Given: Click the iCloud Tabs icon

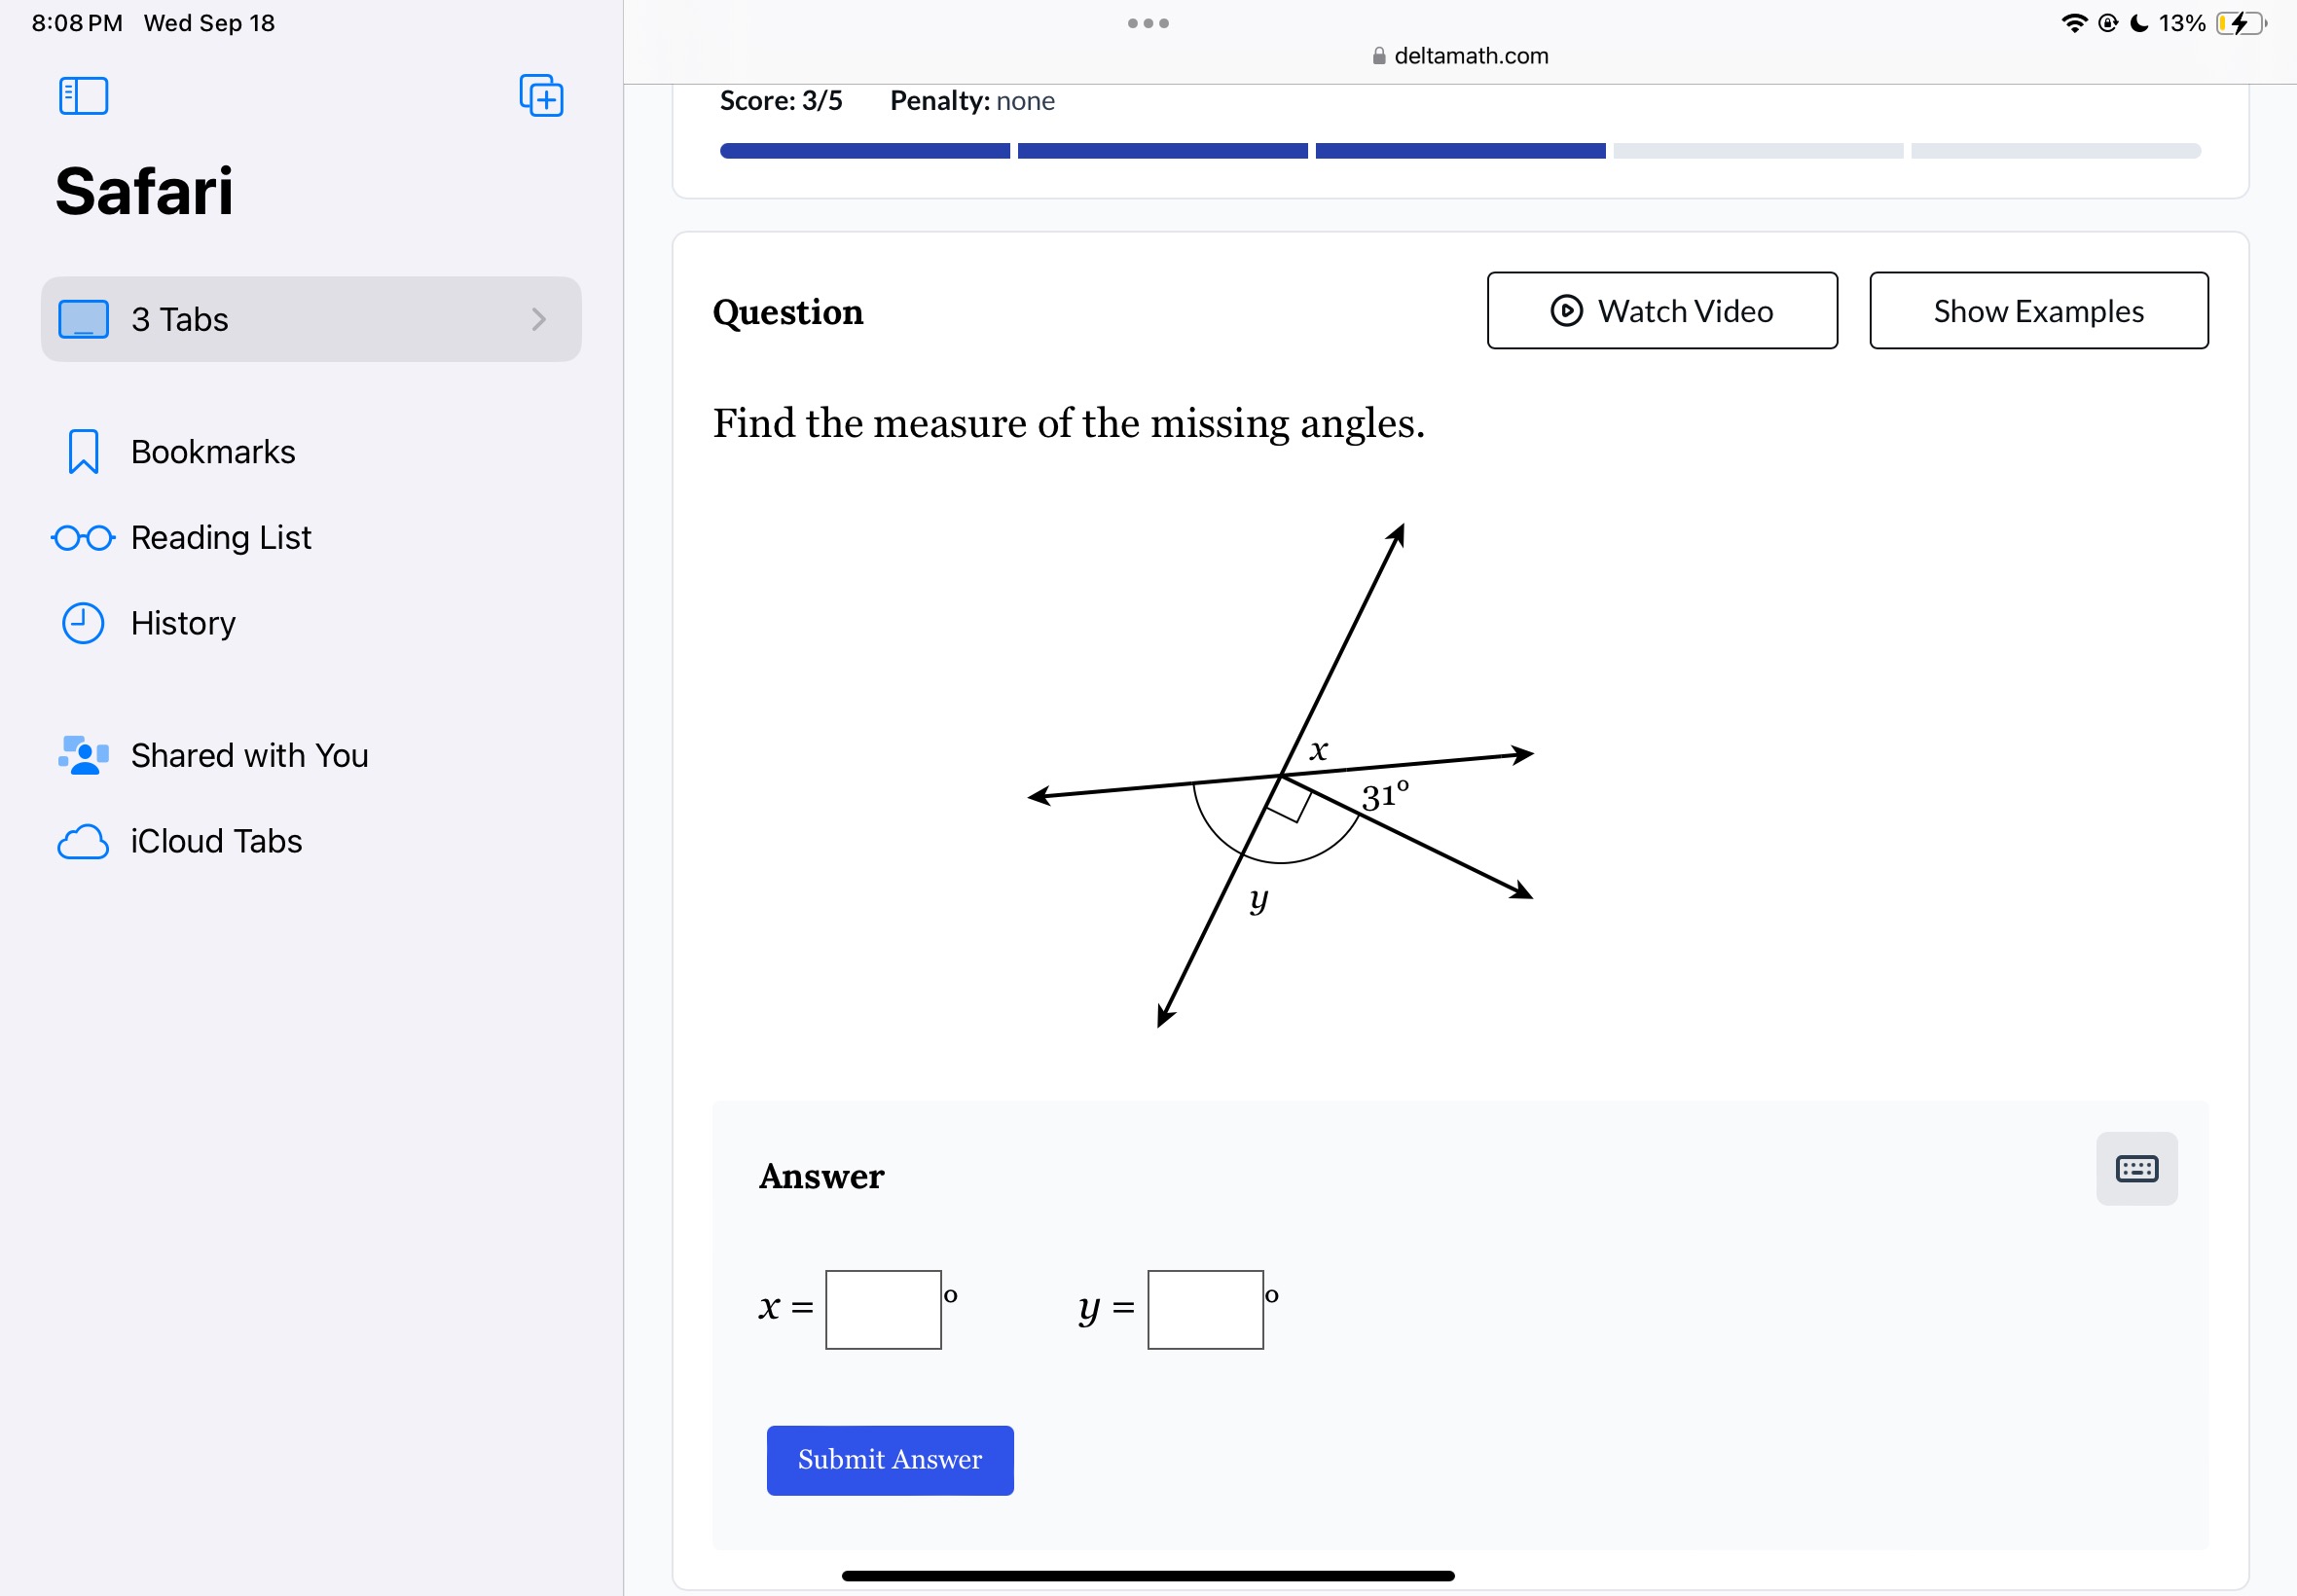Looking at the screenshot, I should pos(82,839).
